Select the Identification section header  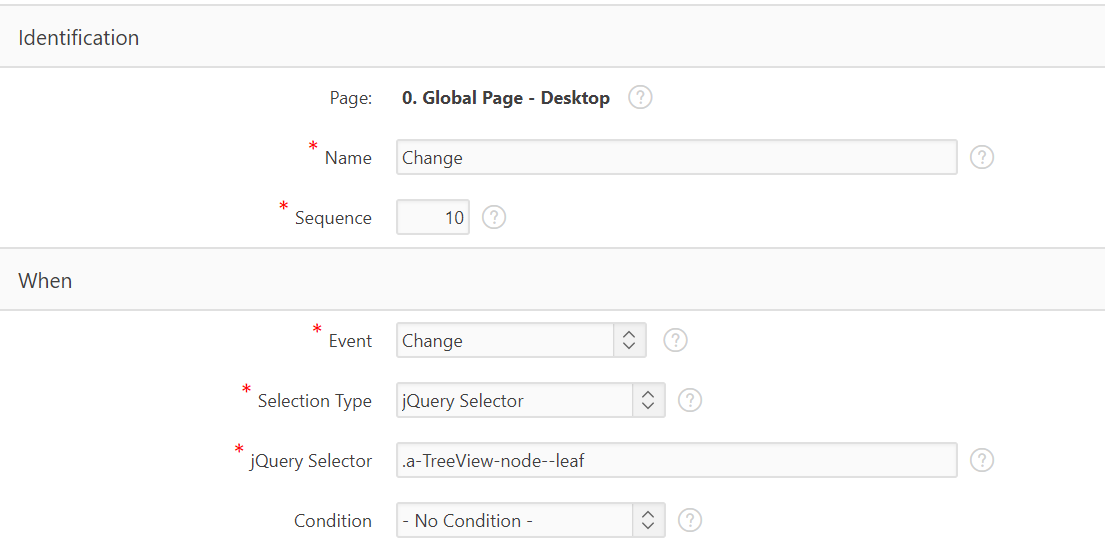coord(552,37)
